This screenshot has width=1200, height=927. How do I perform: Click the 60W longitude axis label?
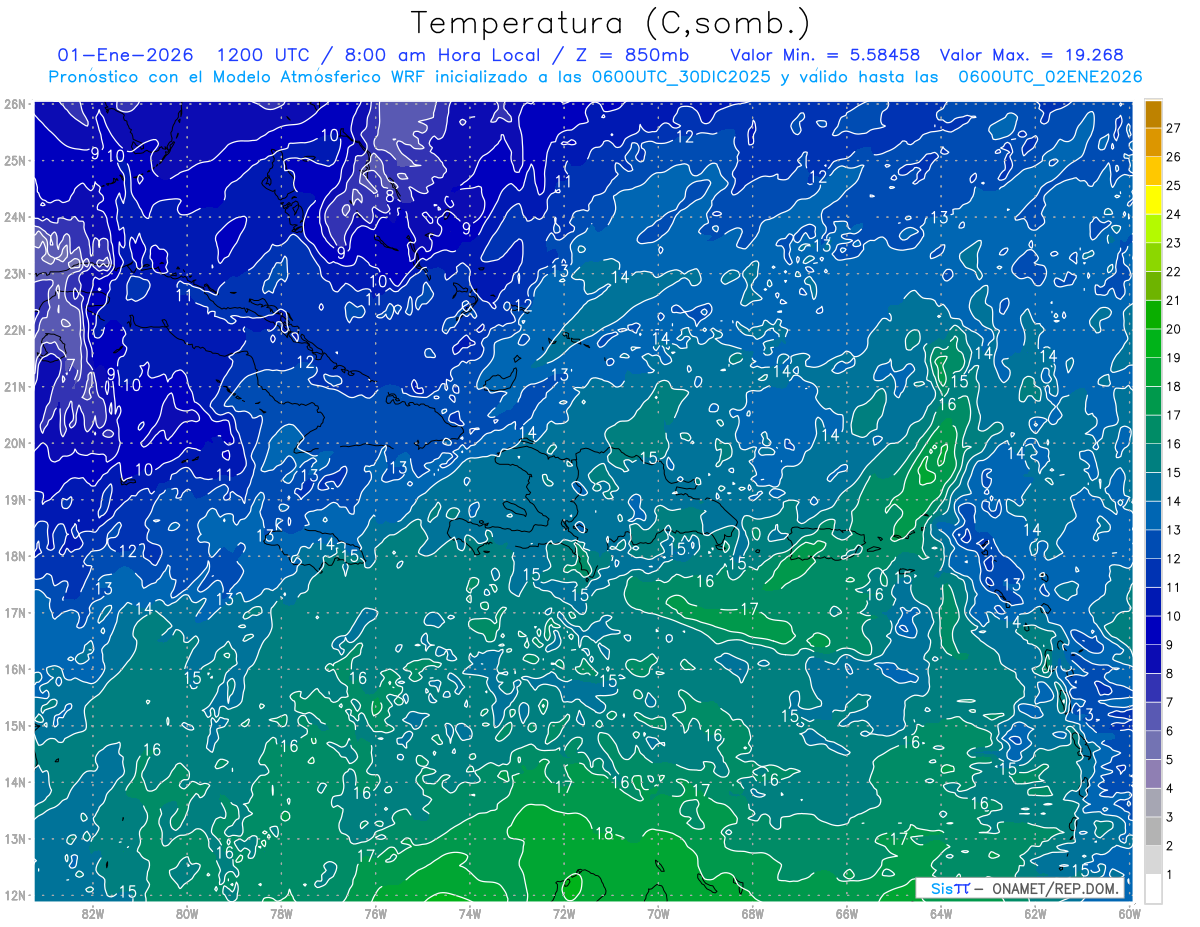pos(1129,913)
